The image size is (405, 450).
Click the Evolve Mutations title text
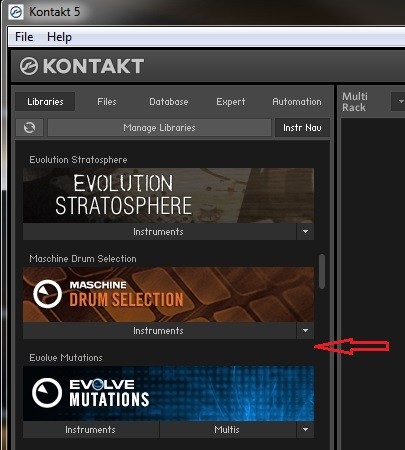(x=66, y=358)
